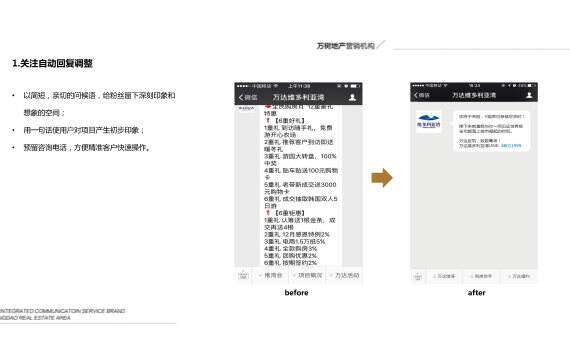Image resolution: width=570 pixels, height=360 pixels.
Task: Click the 万达维多利亚湾 title in before screenshot
Action: 298,97
